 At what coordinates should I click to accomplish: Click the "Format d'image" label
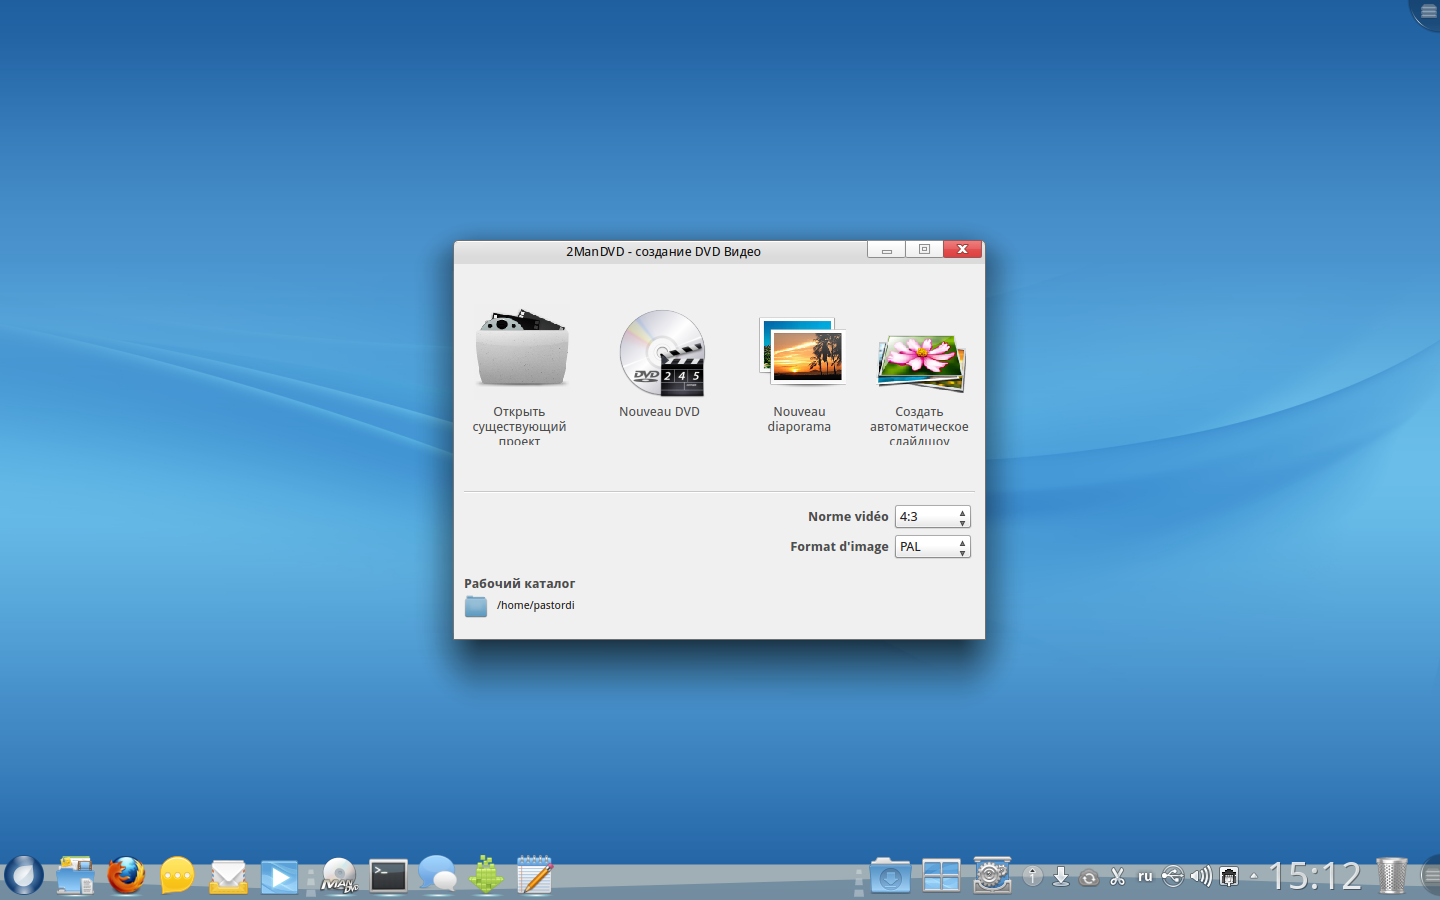pos(839,547)
